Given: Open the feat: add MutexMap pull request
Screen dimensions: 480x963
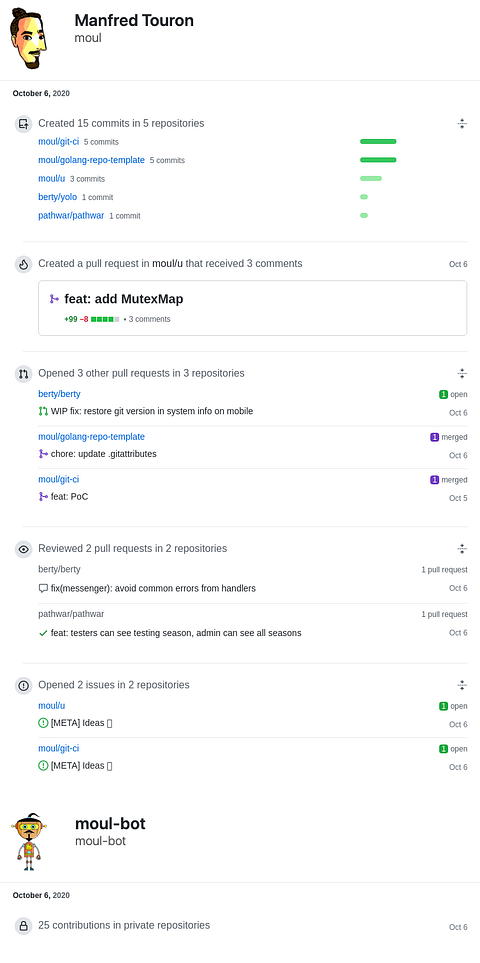Looking at the screenshot, I should tap(124, 299).
